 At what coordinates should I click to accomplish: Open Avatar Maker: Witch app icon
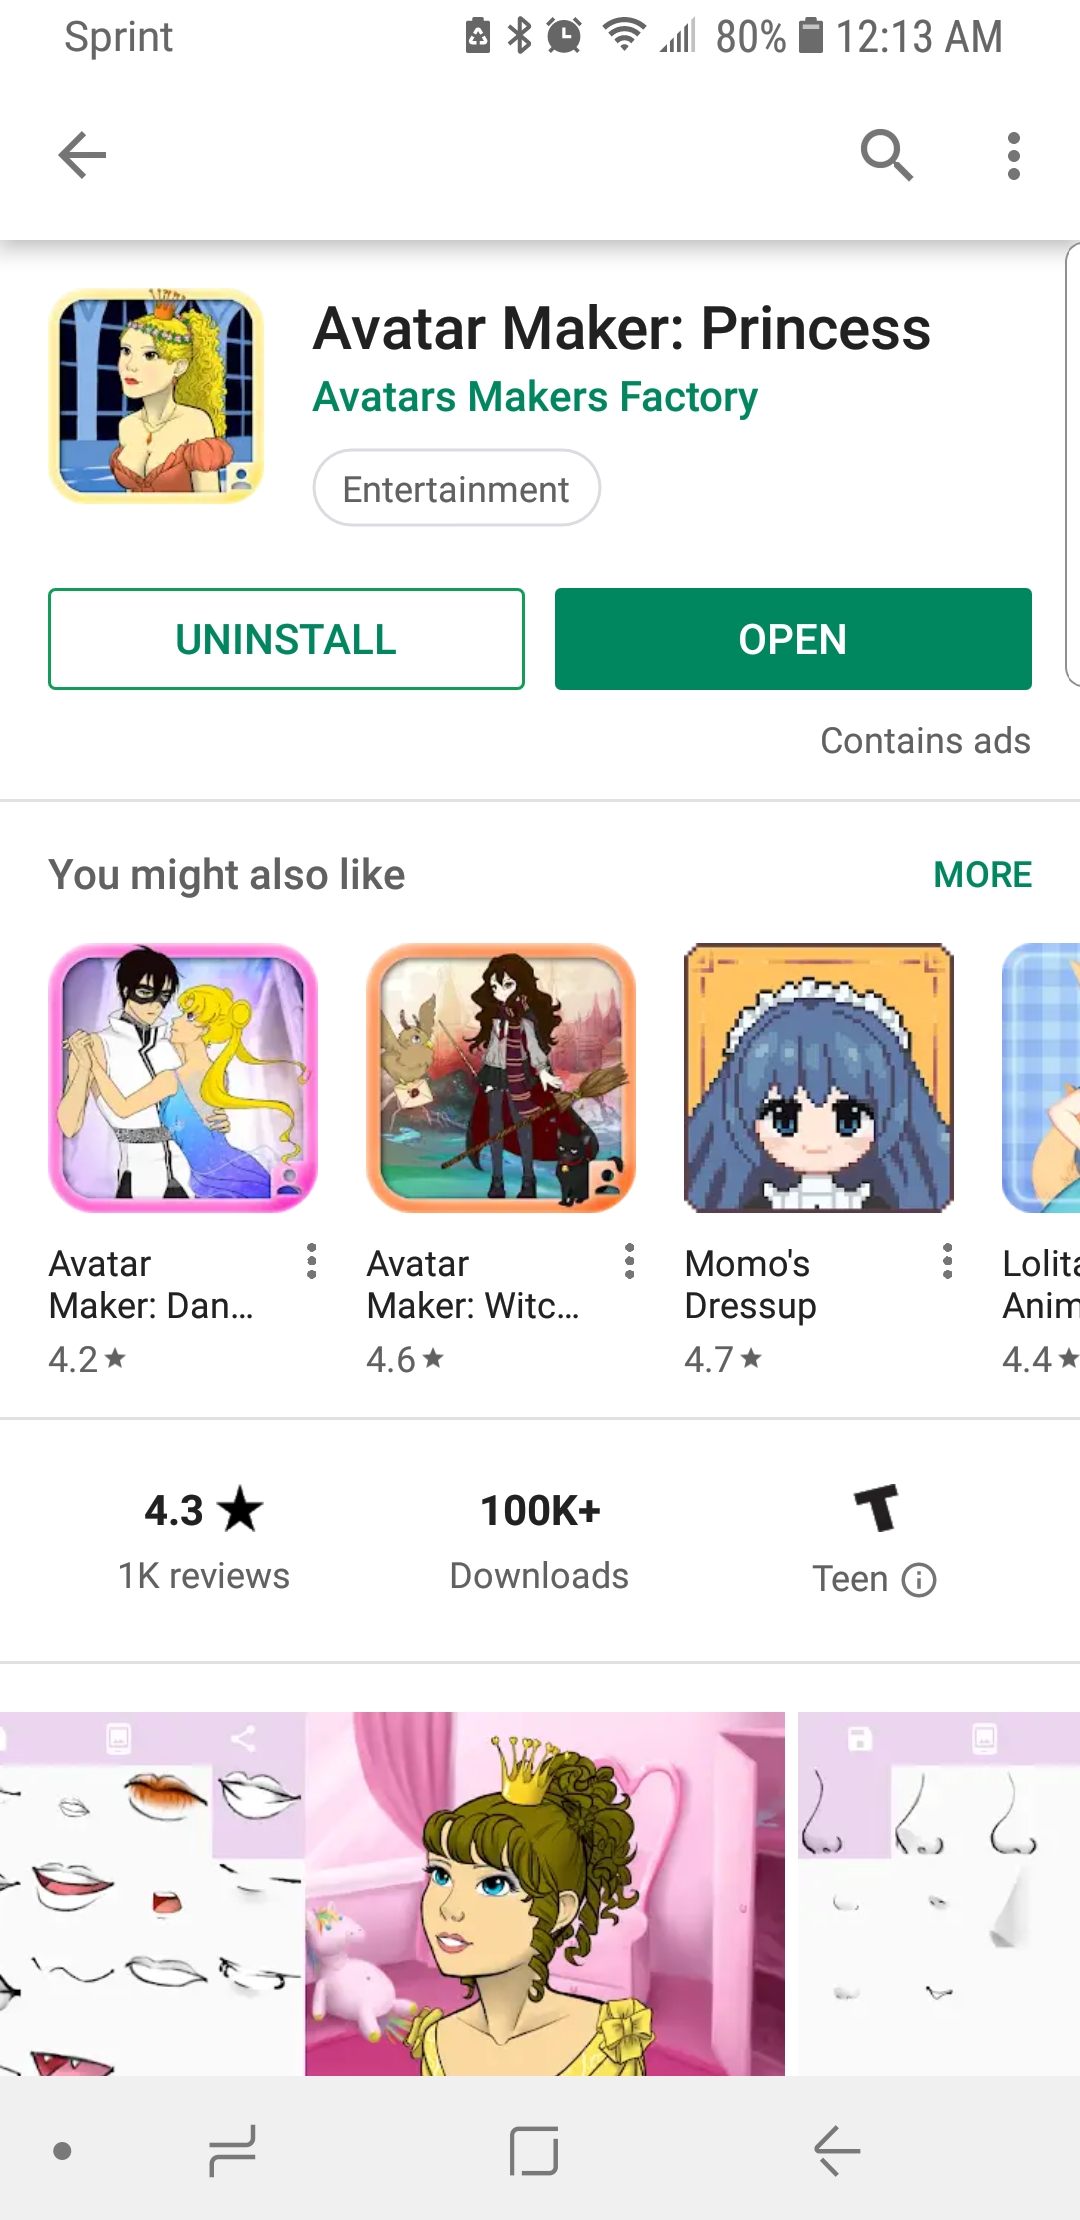click(501, 1078)
